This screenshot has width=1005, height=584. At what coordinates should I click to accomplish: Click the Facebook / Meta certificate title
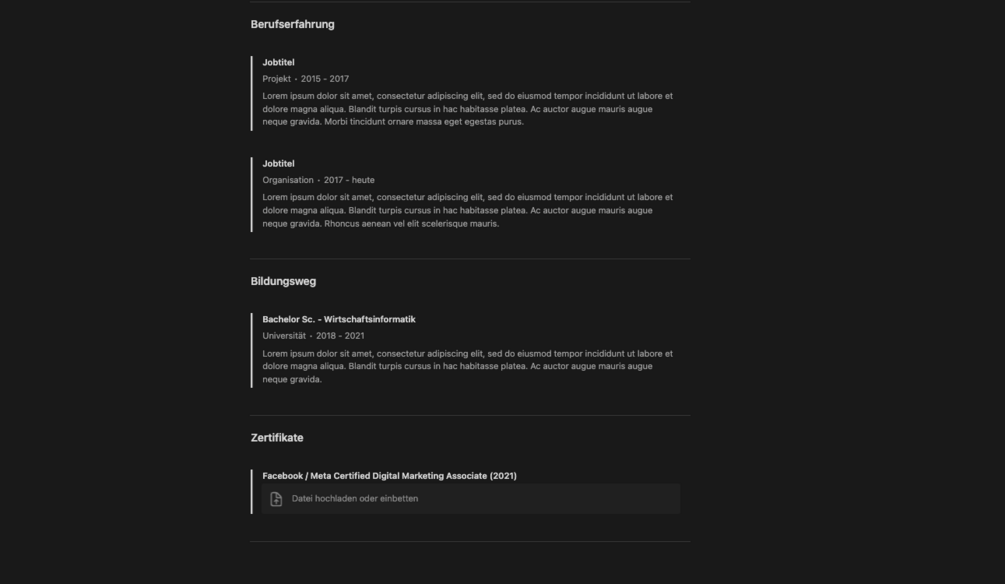click(x=389, y=476)
